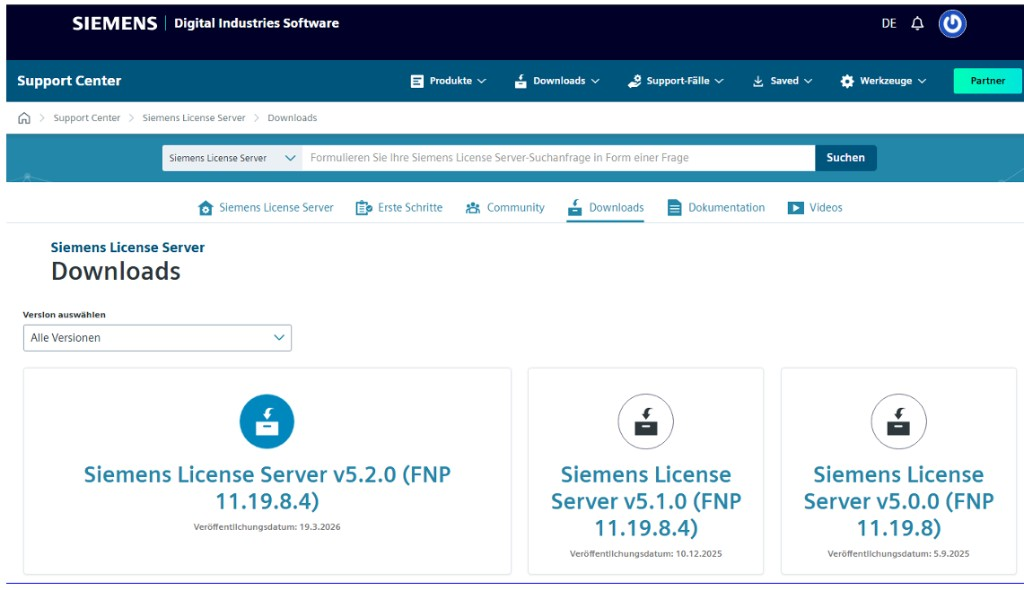Click the Erste Schritte tab icon
This screenshot has height=590, width=1024.
click(364, 208)
